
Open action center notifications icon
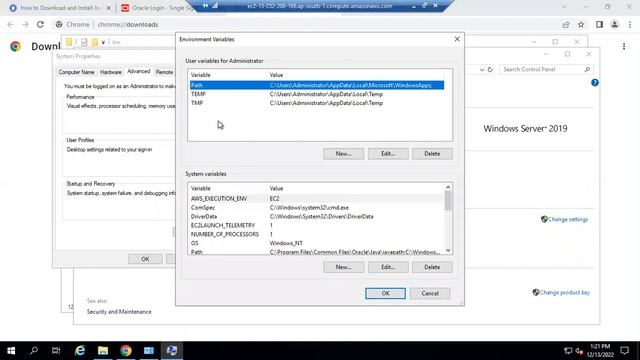624,351
